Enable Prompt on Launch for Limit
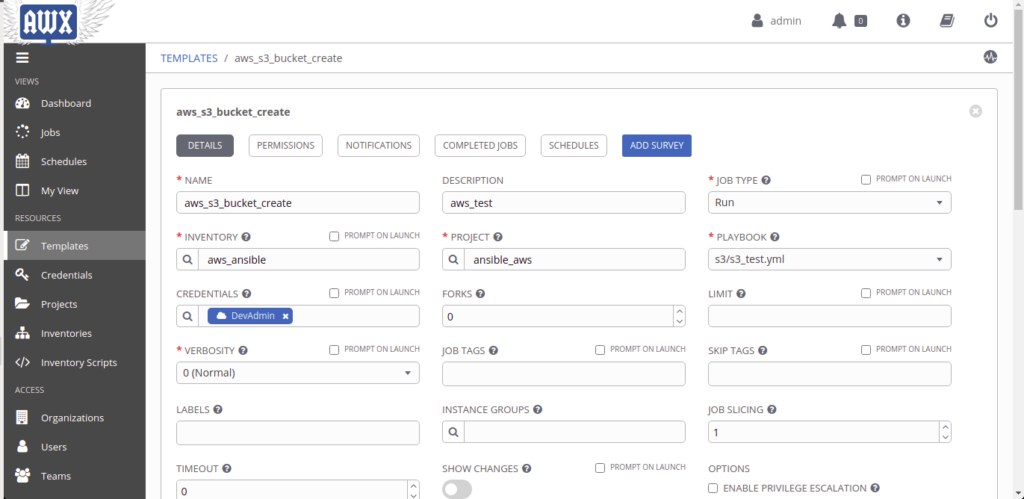The height and width of the screenshot is (499, 1024). (866, 293)
